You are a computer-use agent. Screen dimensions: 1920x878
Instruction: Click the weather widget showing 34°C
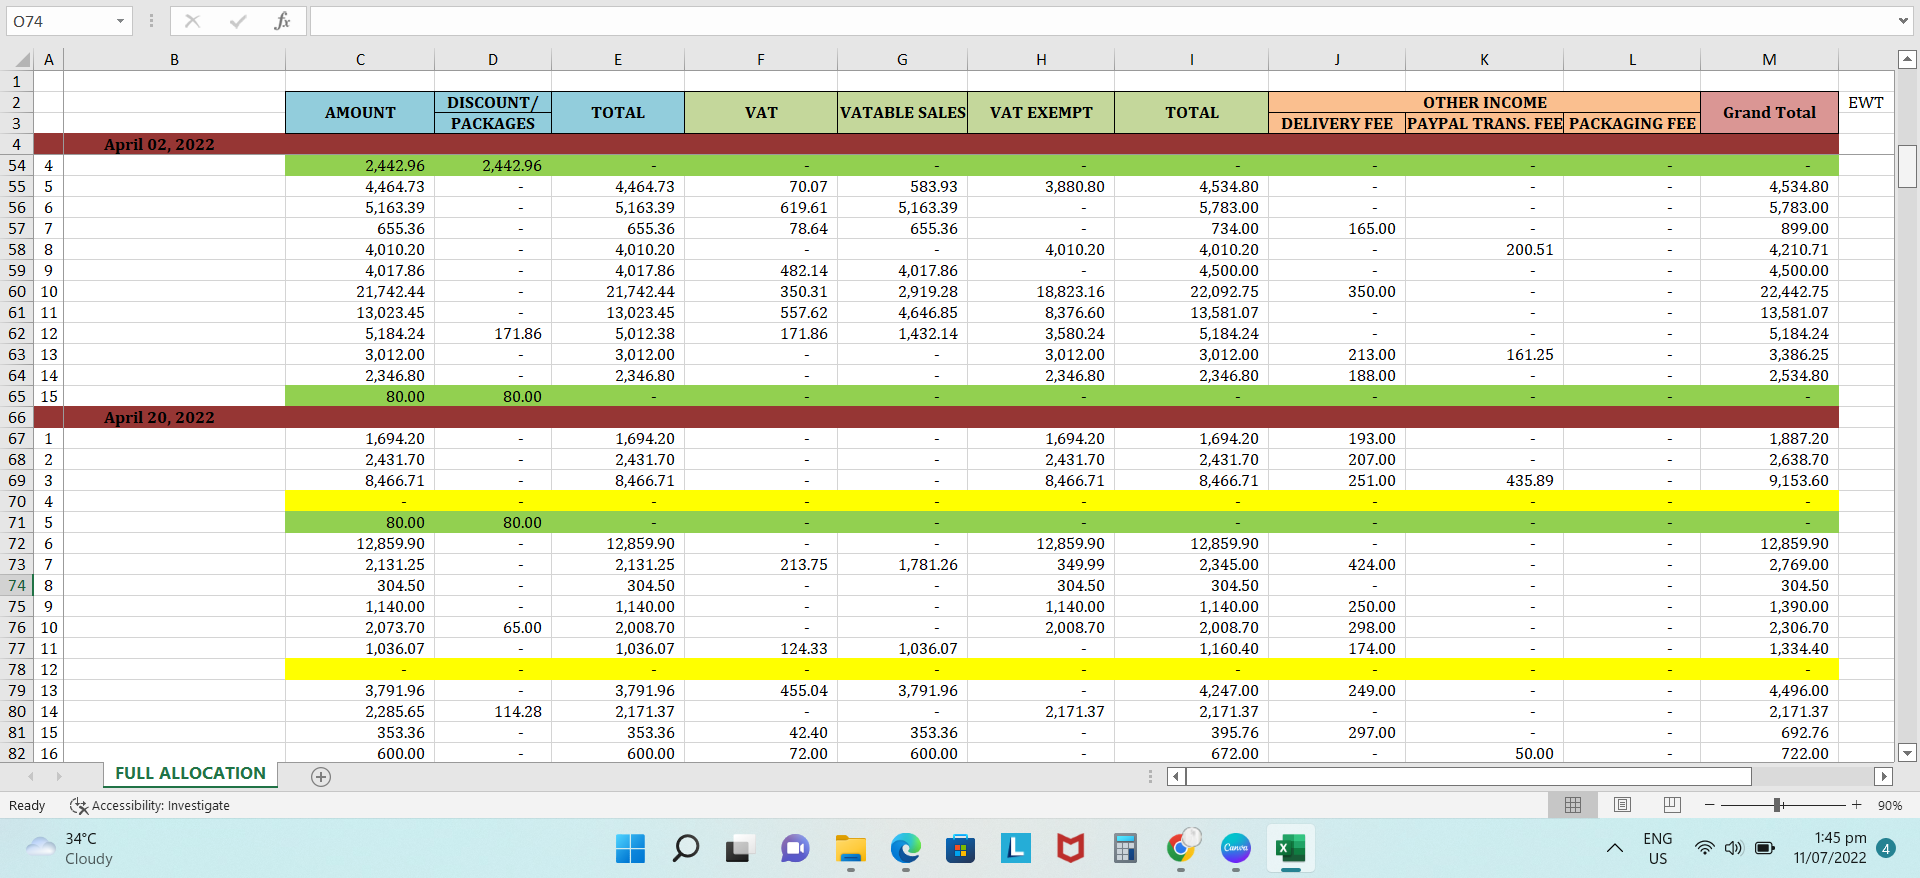click(x=70, y=849)
